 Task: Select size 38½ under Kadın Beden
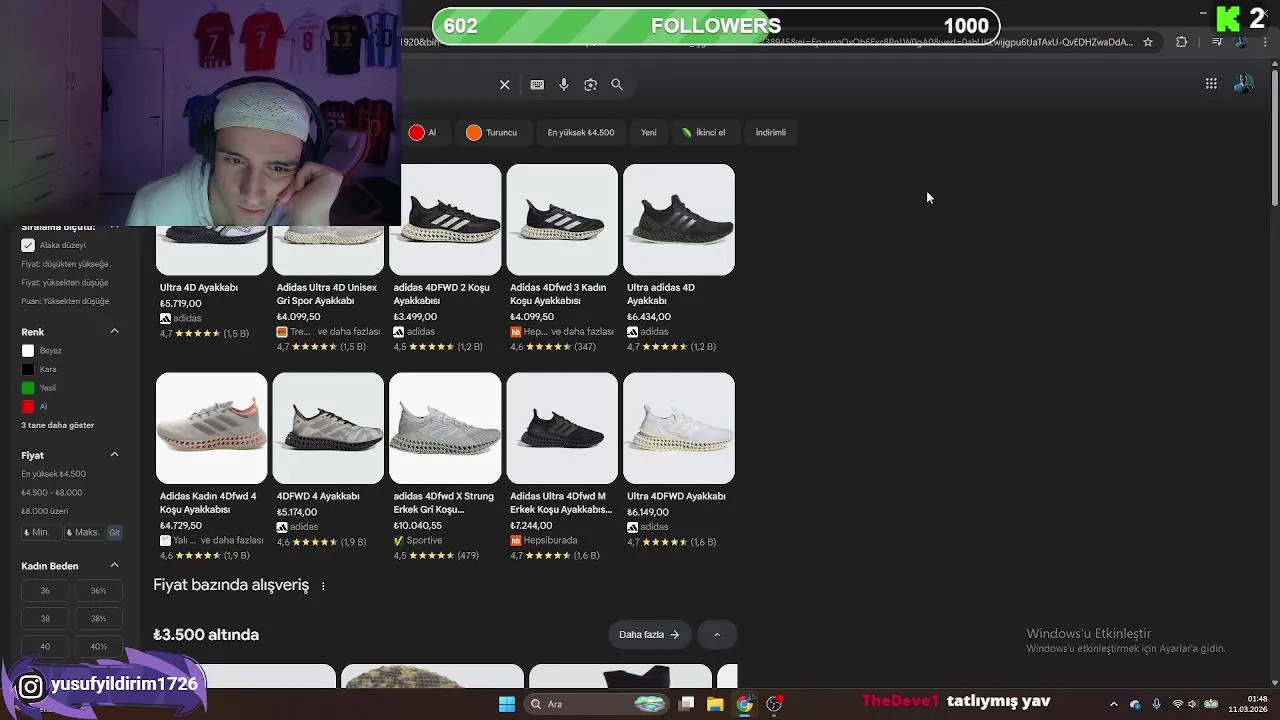(x=99, y=619)
